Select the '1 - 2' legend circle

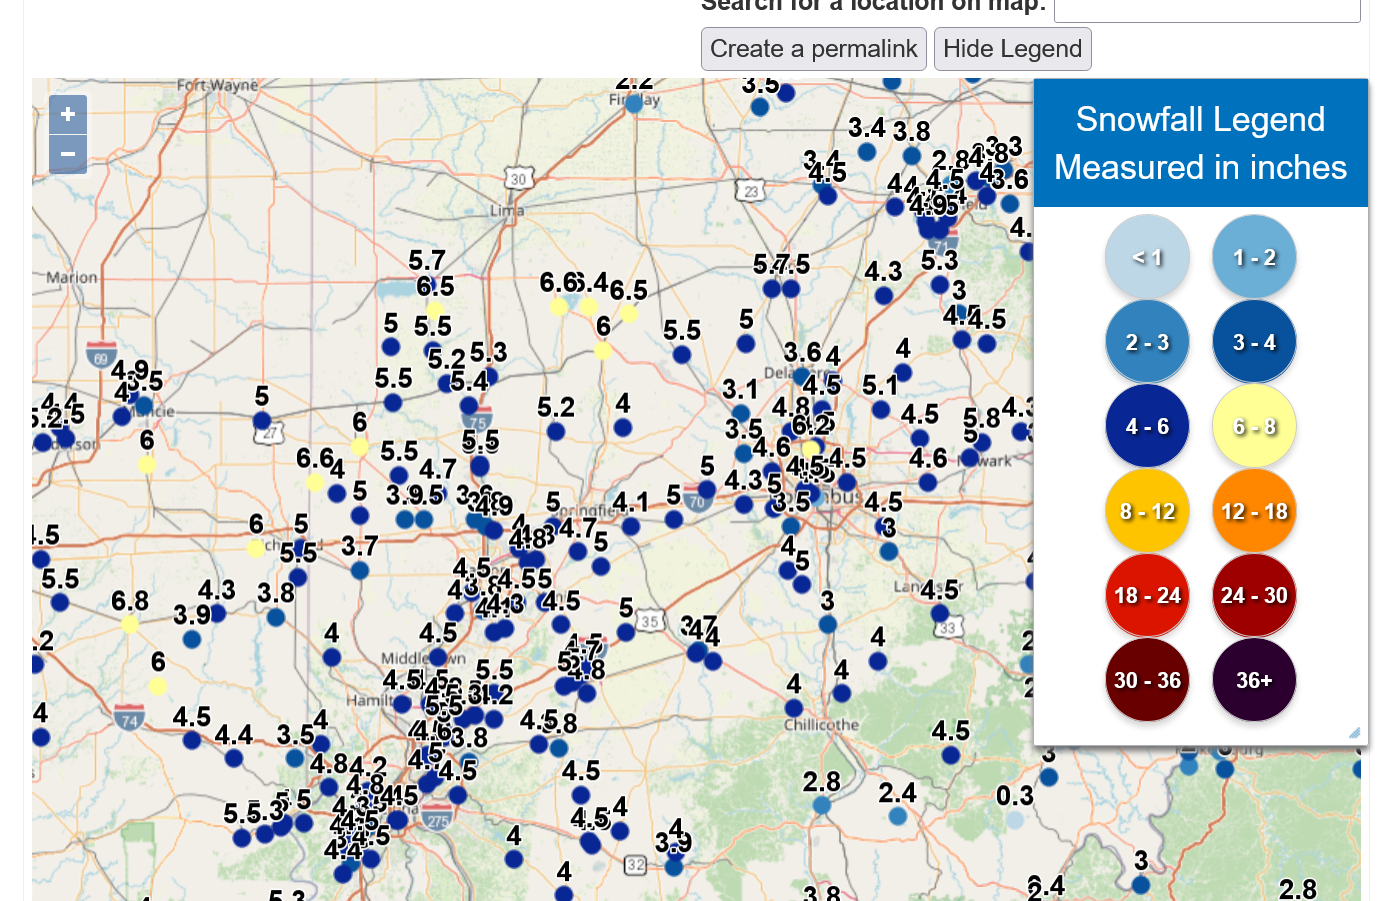click(x=1254, y=257)
